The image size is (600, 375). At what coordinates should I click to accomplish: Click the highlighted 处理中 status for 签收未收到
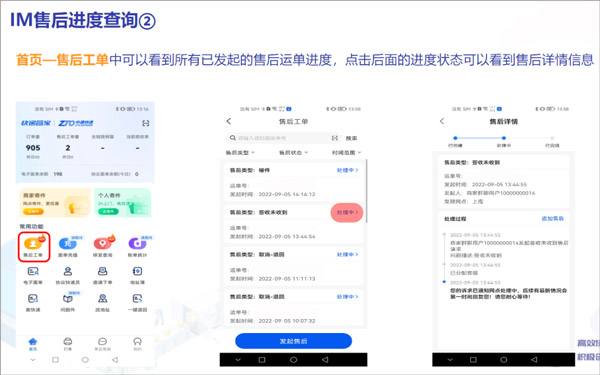pyautogui.click(x=347, y=212)
